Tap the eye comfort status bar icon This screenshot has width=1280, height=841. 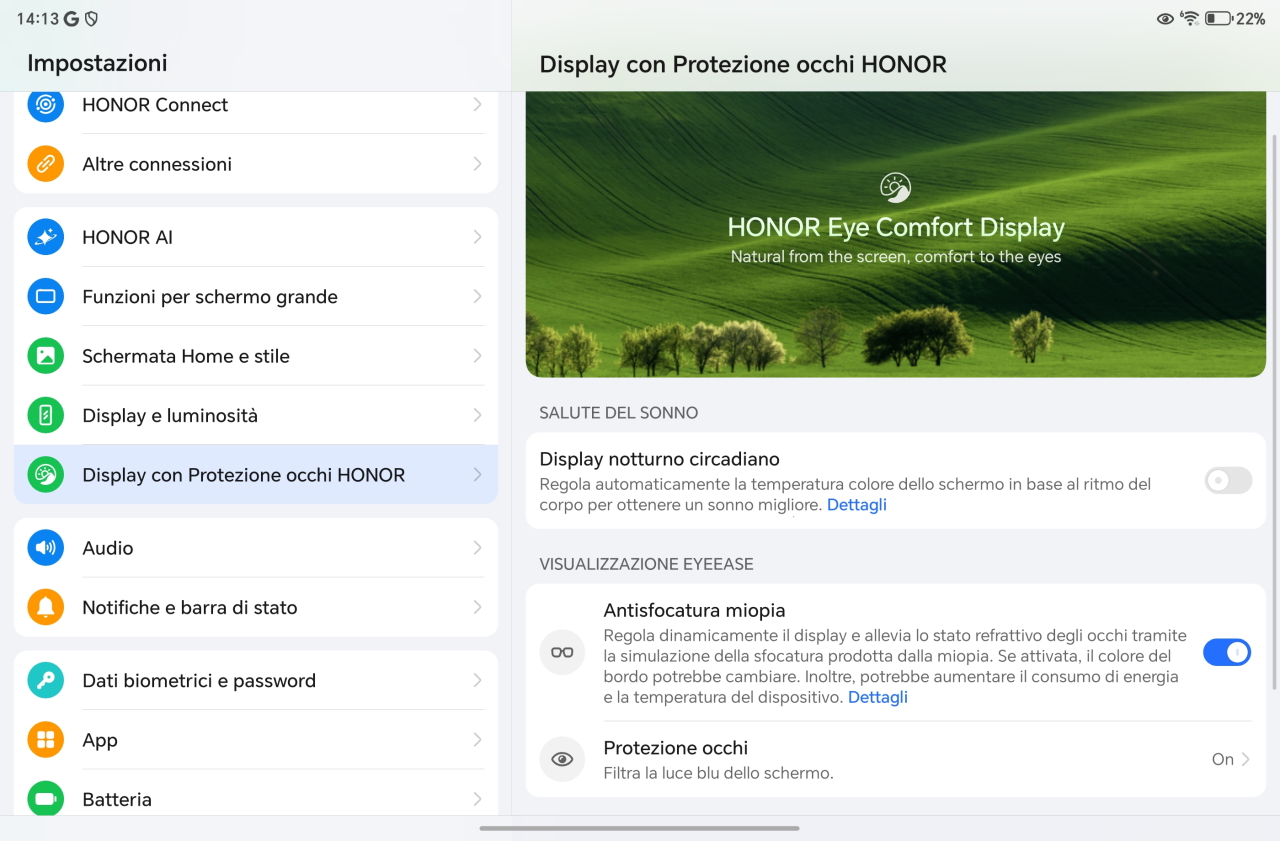[x=1165, y=18]
